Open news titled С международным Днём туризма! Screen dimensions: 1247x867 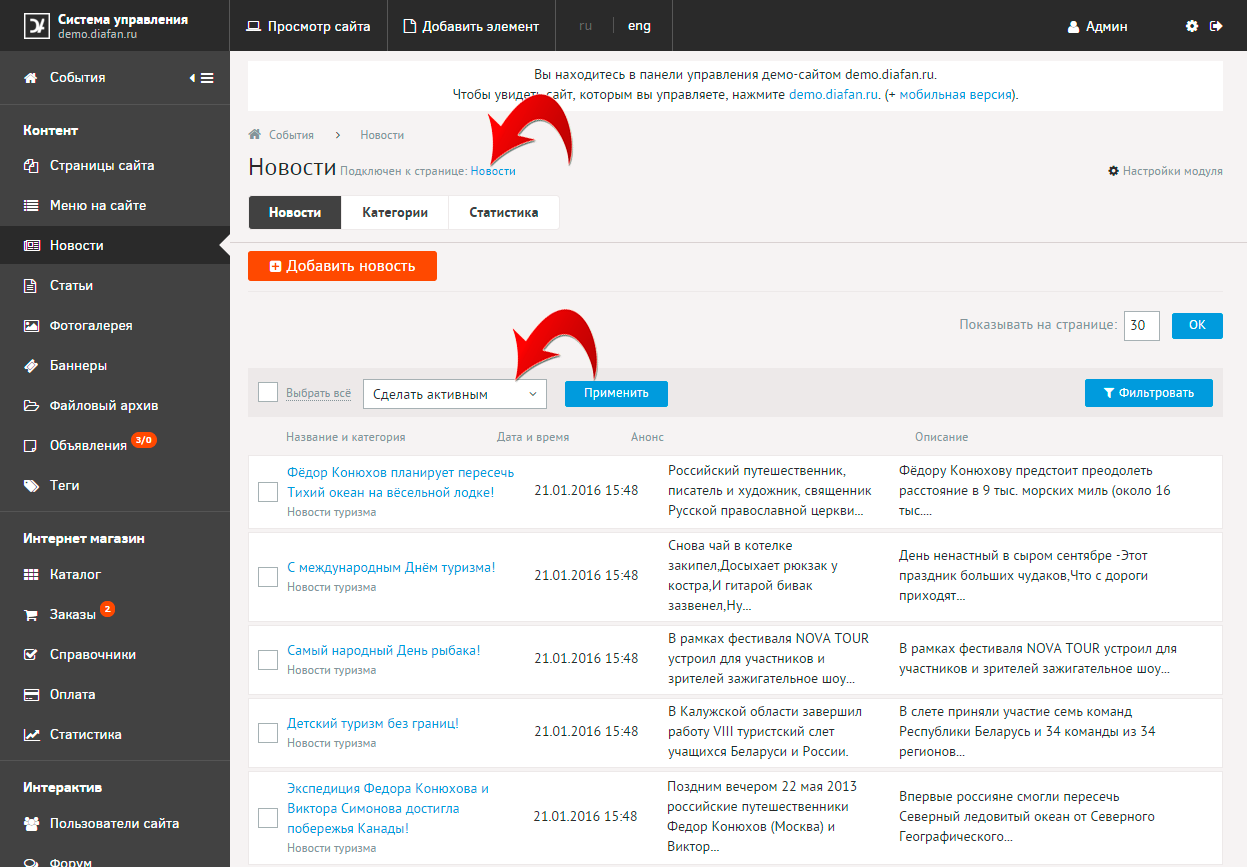click(x=391, y=567)
